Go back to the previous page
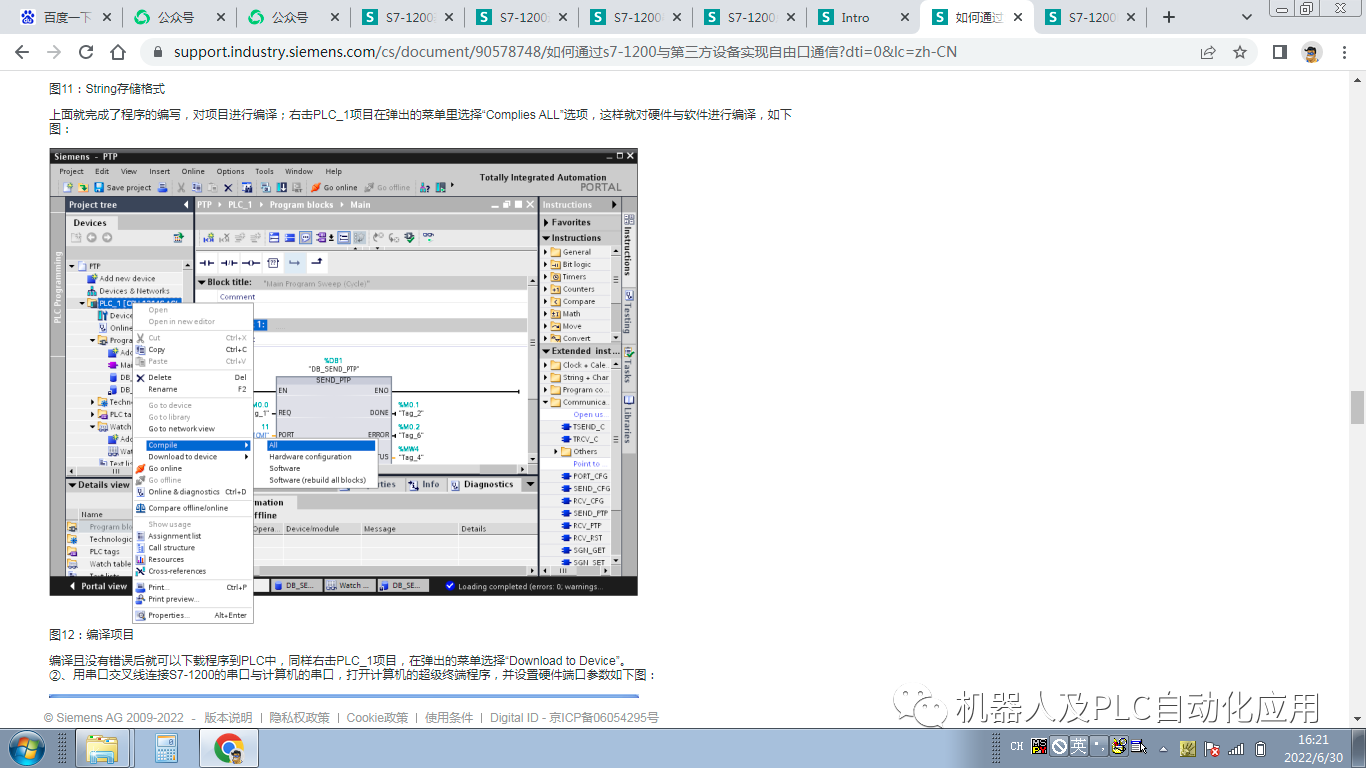The image size is (1366, 768). [24, 52]
